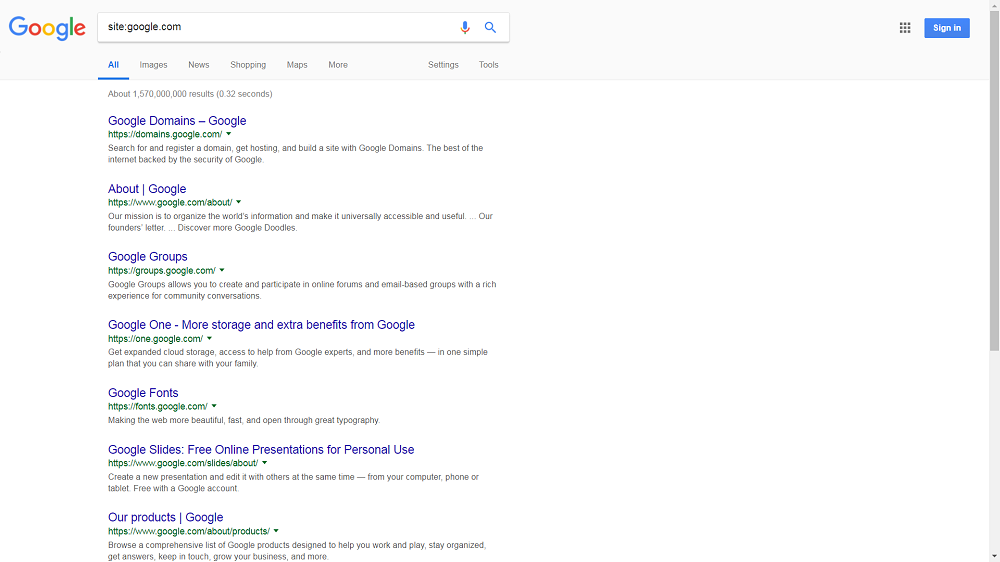Open the More search menu
The height and width of the screenshot is (562, 1000).
[x=338, y=65]
